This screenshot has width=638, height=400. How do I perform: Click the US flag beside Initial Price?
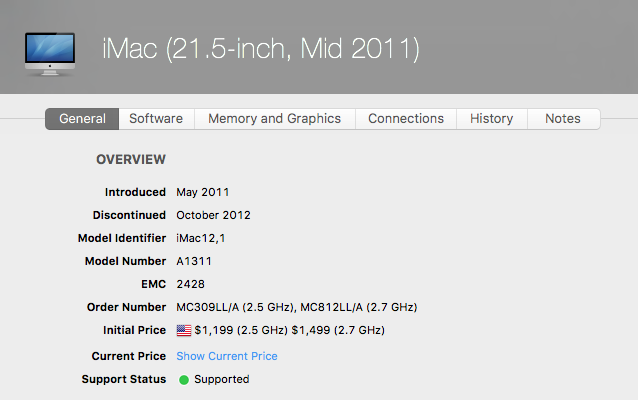(184, 330)
